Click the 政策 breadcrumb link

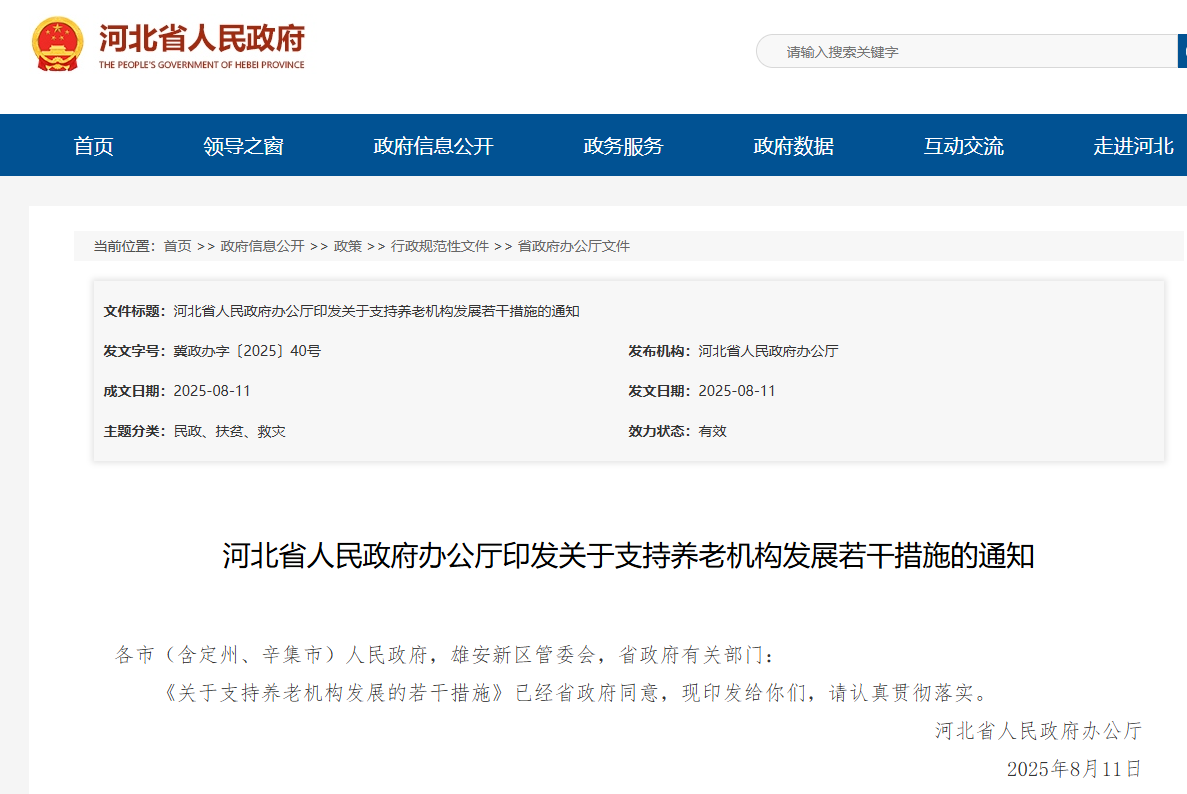(348, 246)
